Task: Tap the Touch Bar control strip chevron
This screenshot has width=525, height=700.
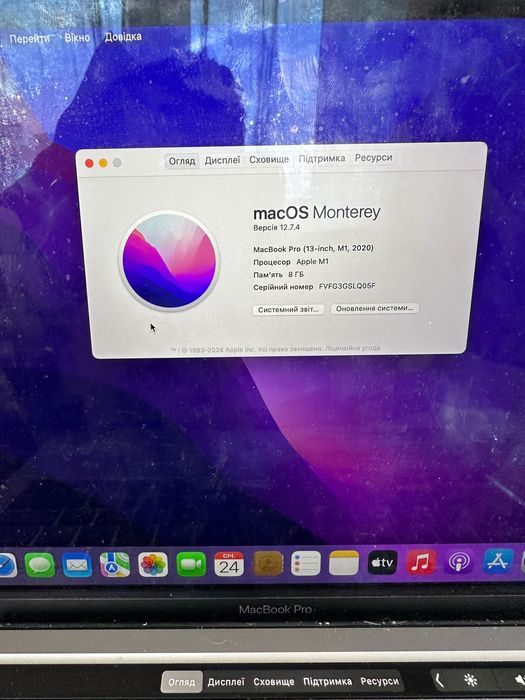Action: coord(440,680)
